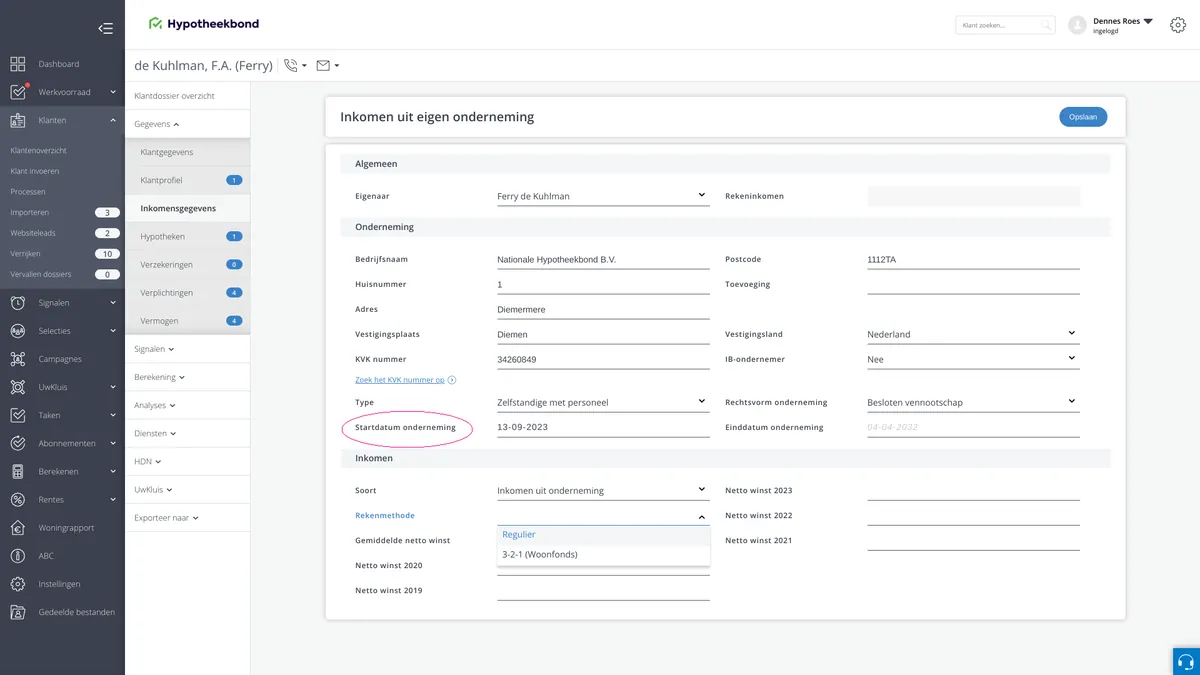The width and height of the screenshot is (1200, 675).
Task: Open the Vestigingsland dropdown
Action: point(973,334)
